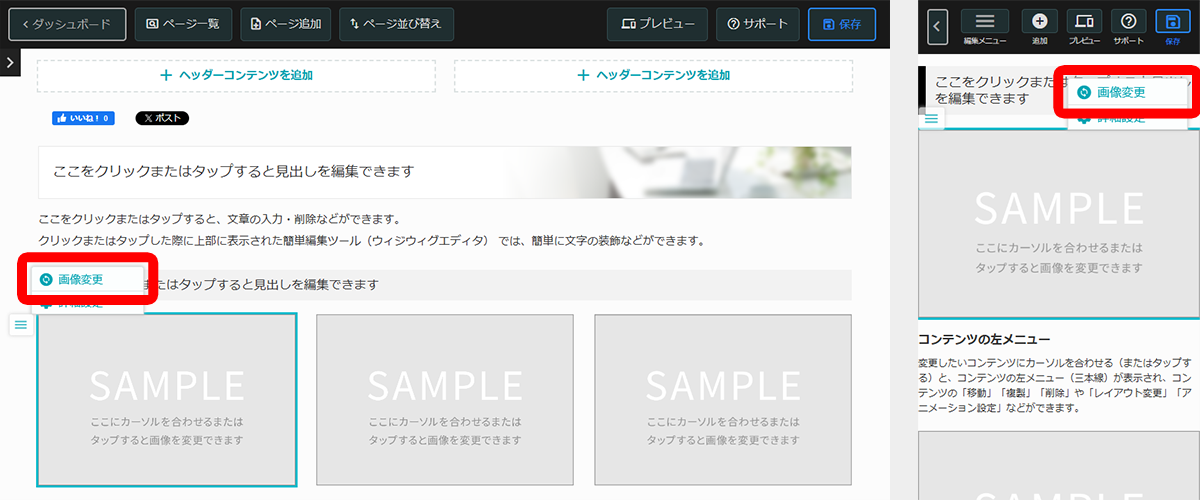Screen dimensions: 1200x500
Task: Click ページ追加 to add a page
Action: click(x=286, y=24)
